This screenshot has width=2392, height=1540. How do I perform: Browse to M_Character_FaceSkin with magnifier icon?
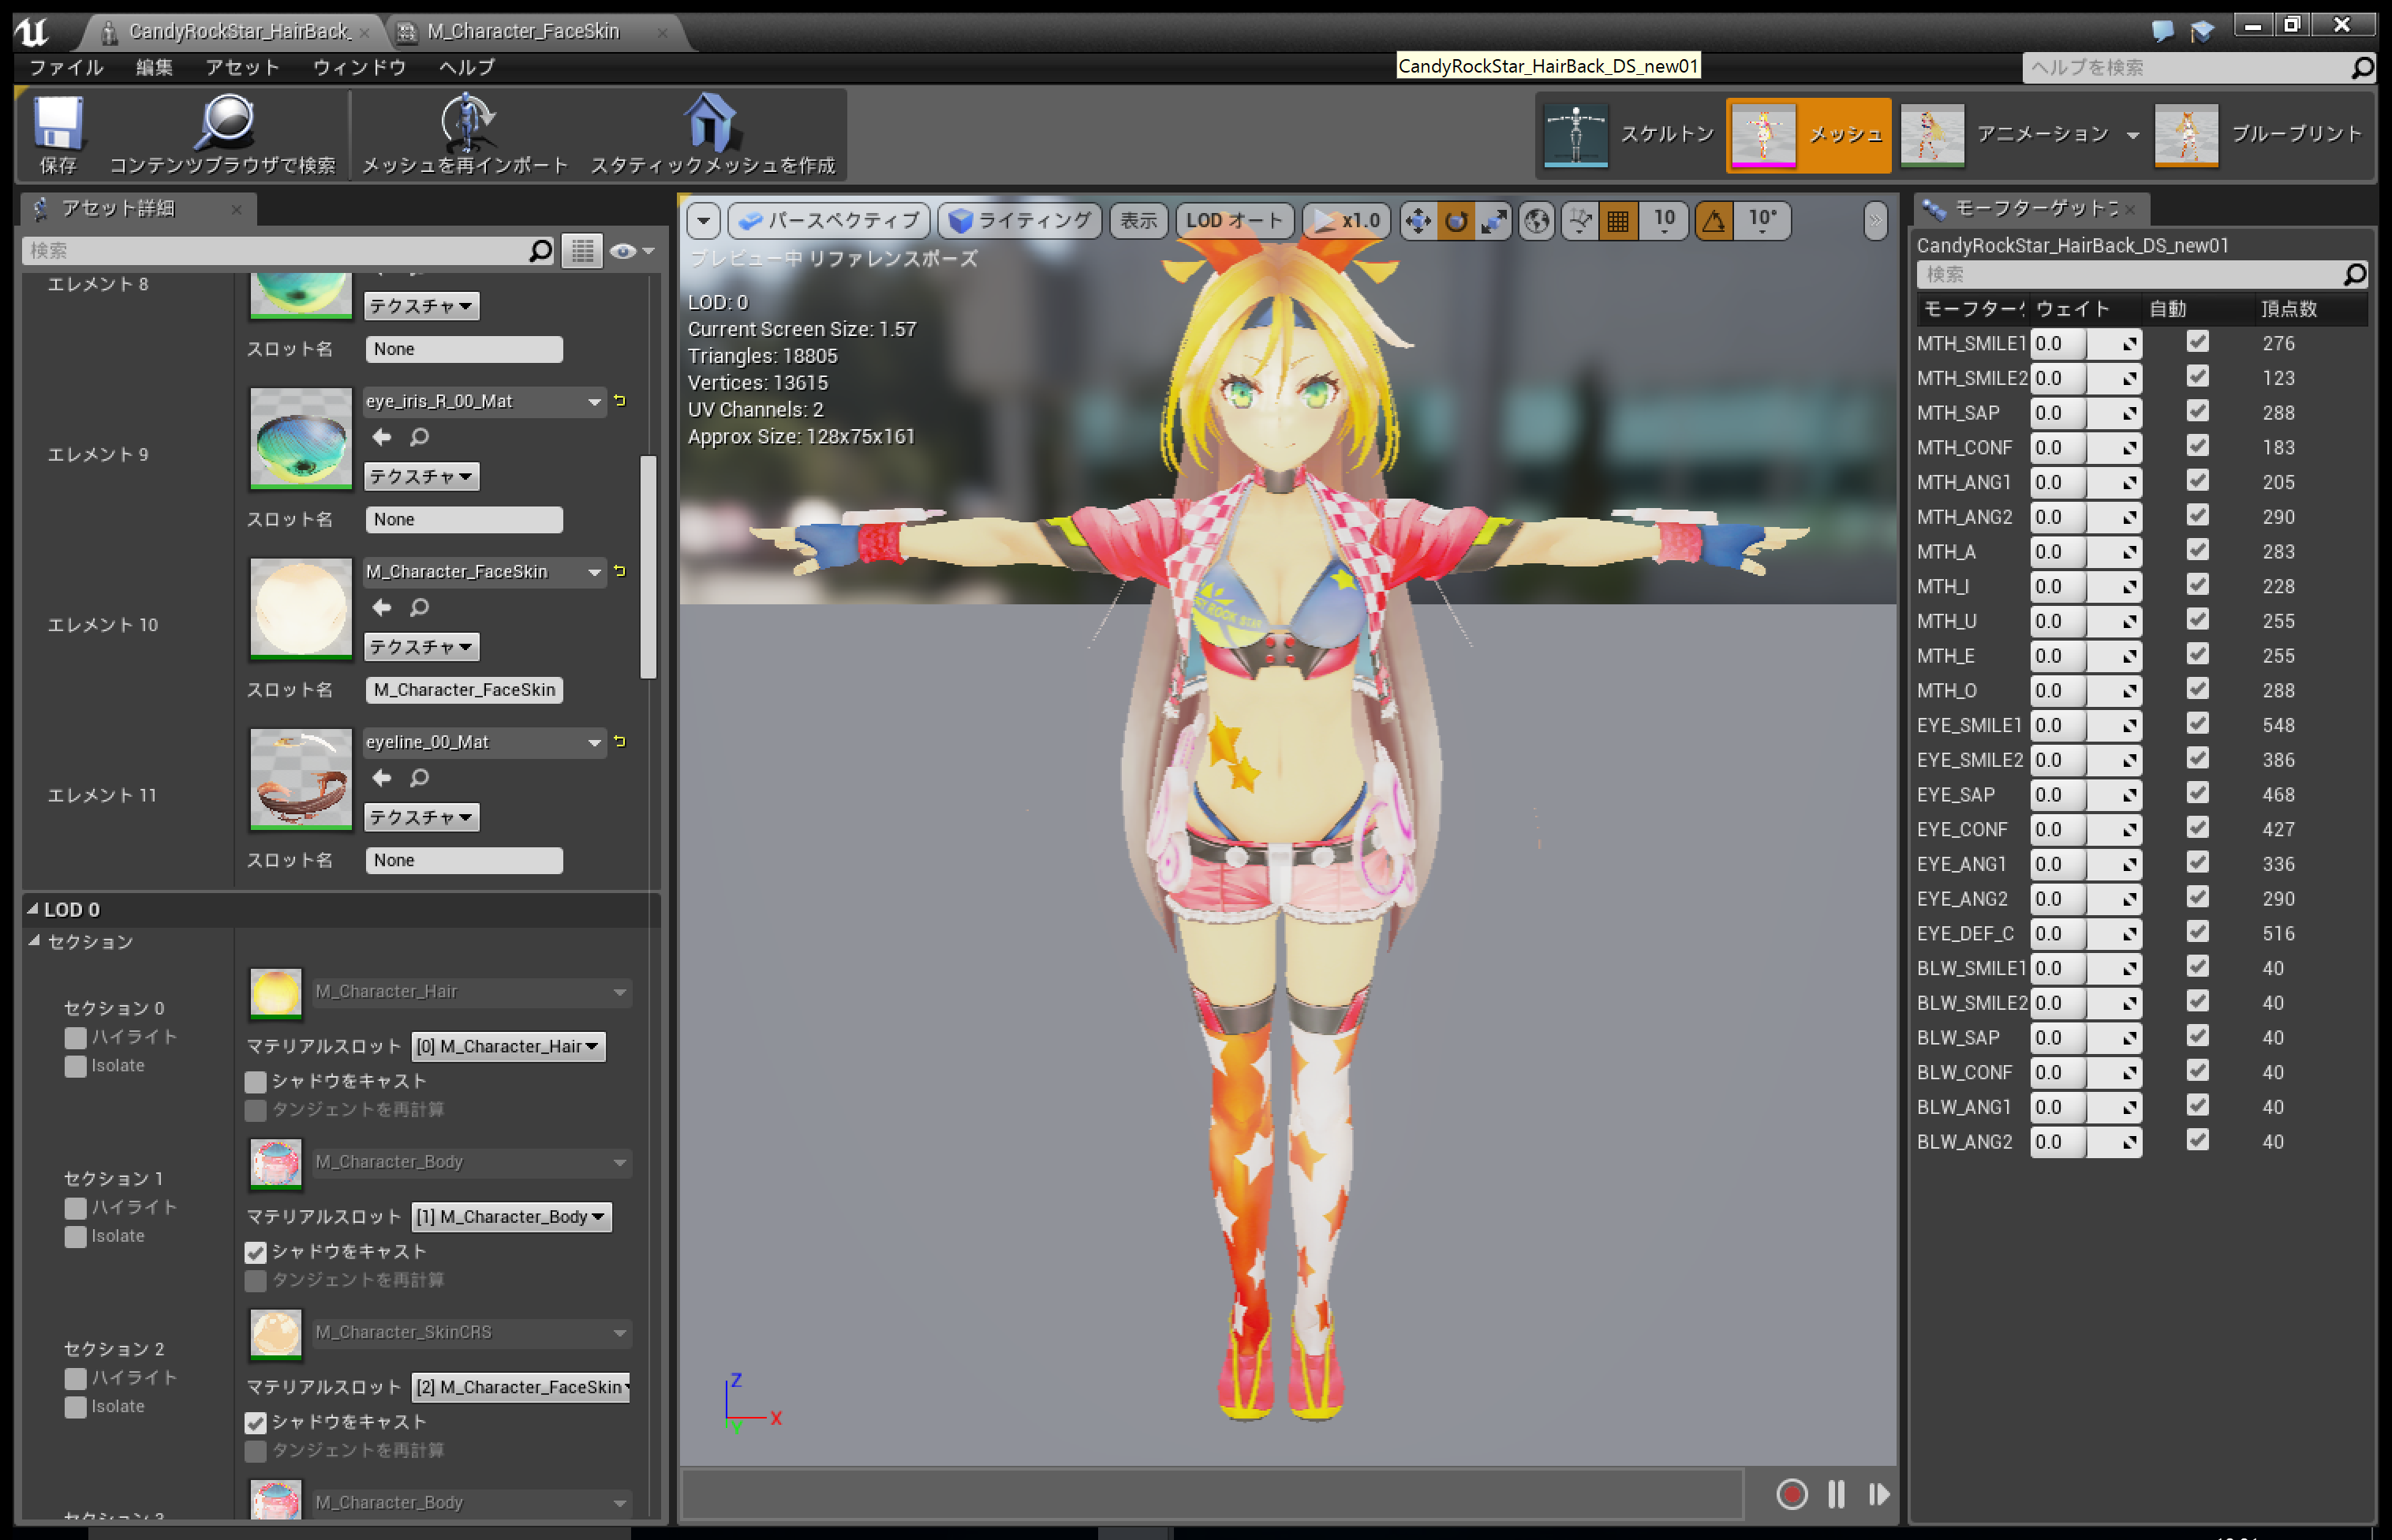pos(420,607)
